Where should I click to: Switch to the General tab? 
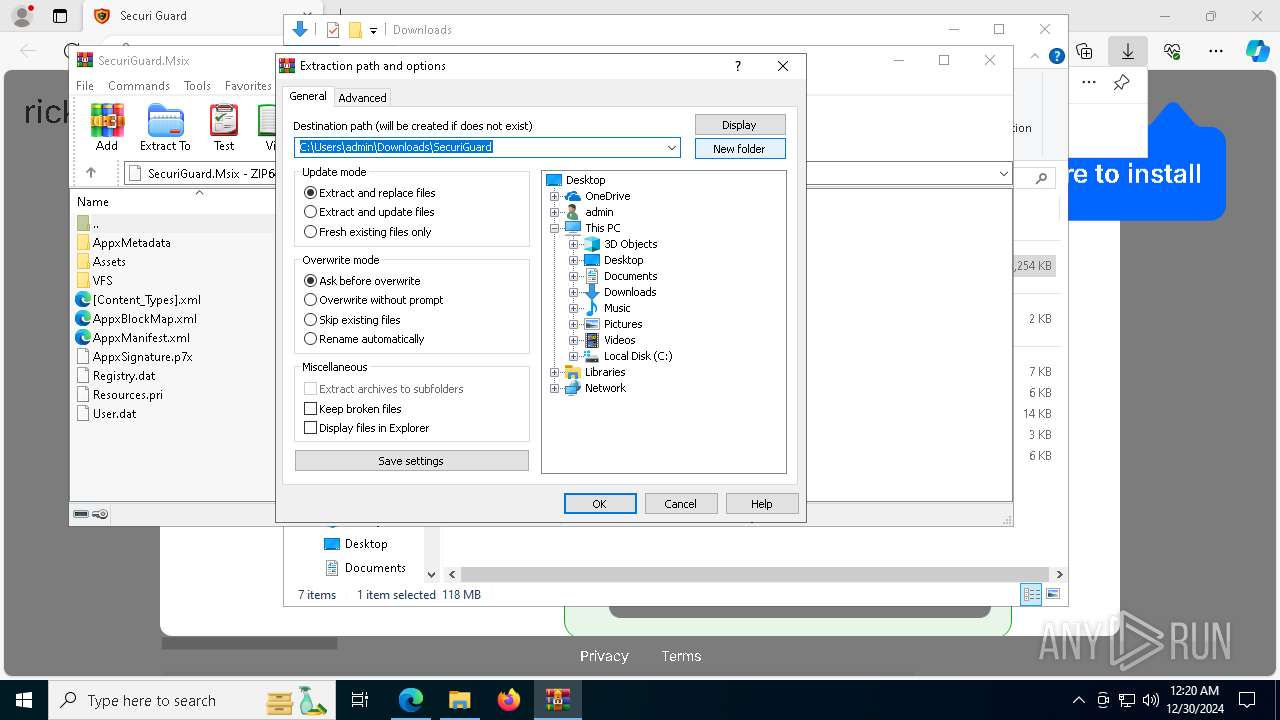coord(308,96)
